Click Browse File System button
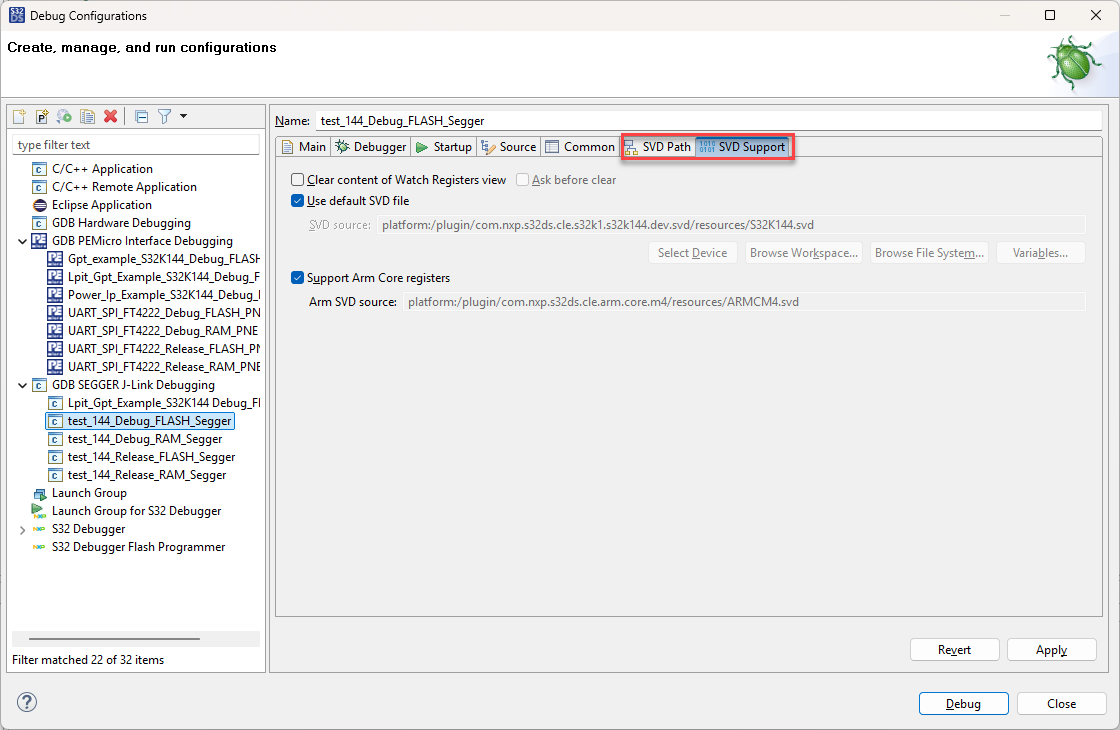Image resolution: width=1120 pixels, height=730 pixels. click(x=929, y=253)
